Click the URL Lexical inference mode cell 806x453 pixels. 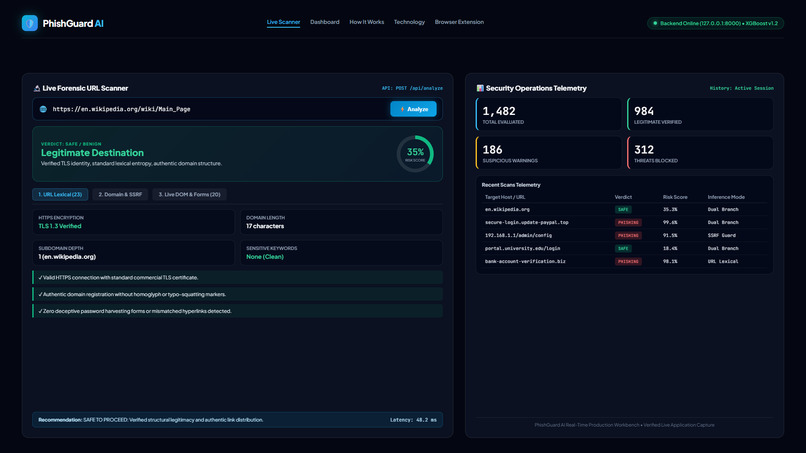[723, 261]
